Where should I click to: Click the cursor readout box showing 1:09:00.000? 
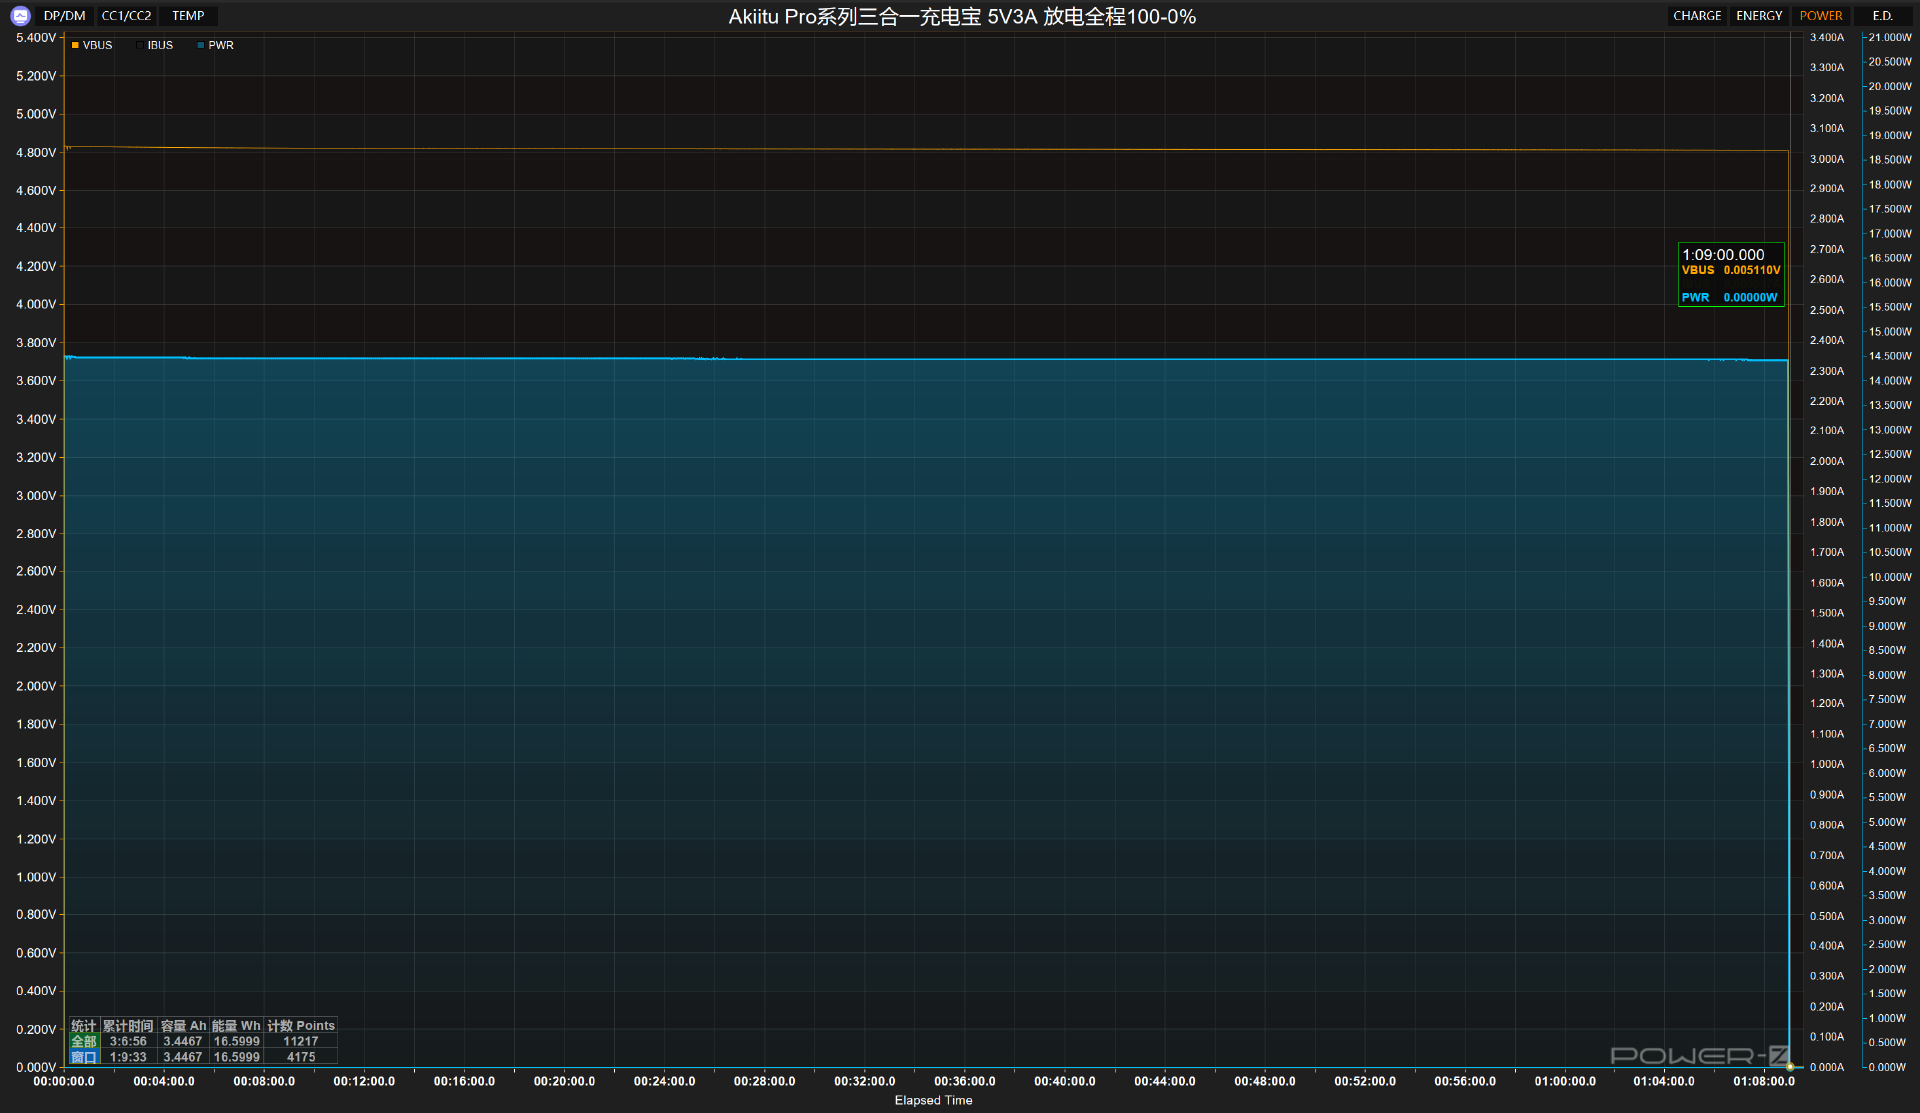pos(1731,274)
